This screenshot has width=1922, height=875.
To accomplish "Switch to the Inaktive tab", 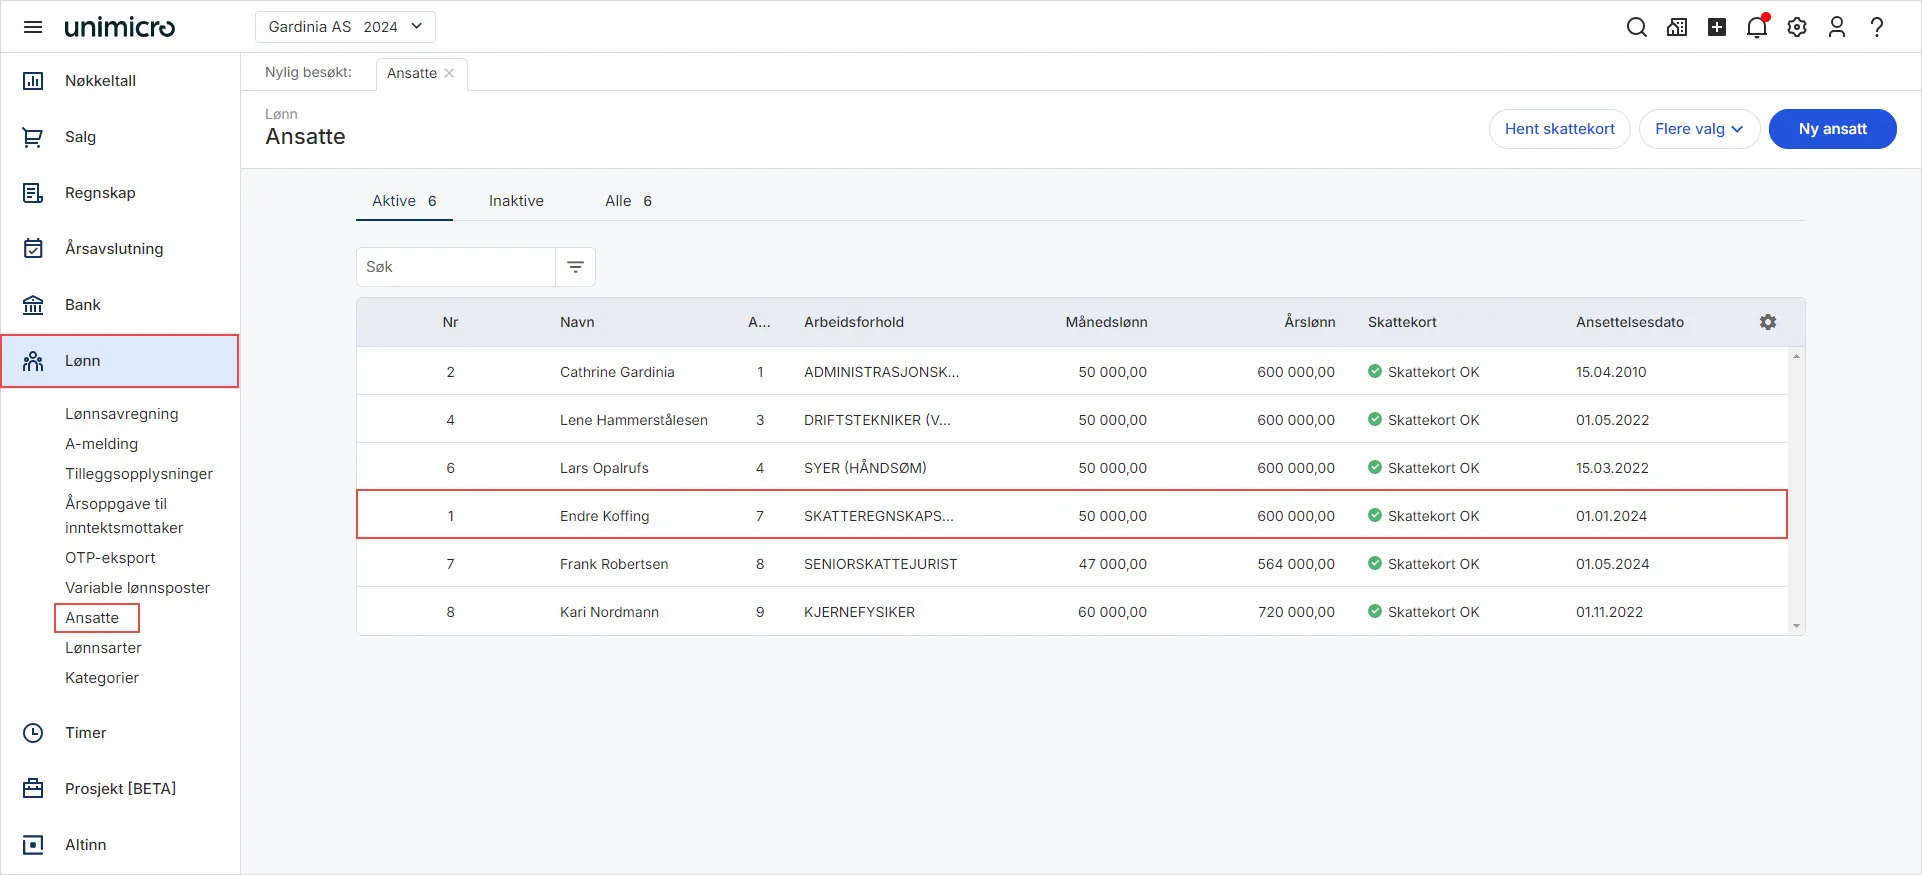I will click(x=516, y=201).
